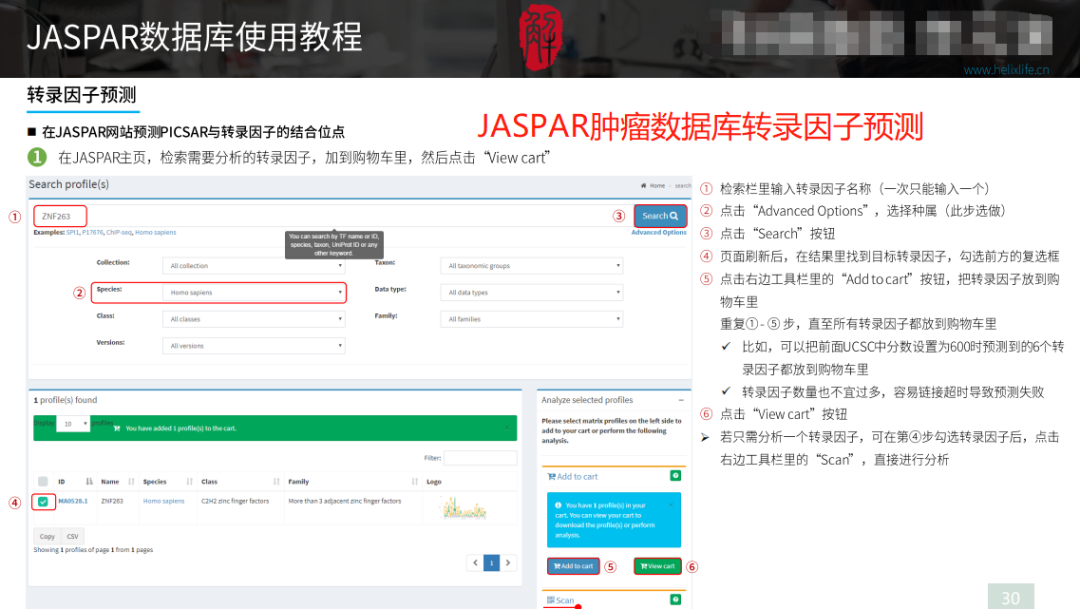Expand the Scan section header

(561, 601)
